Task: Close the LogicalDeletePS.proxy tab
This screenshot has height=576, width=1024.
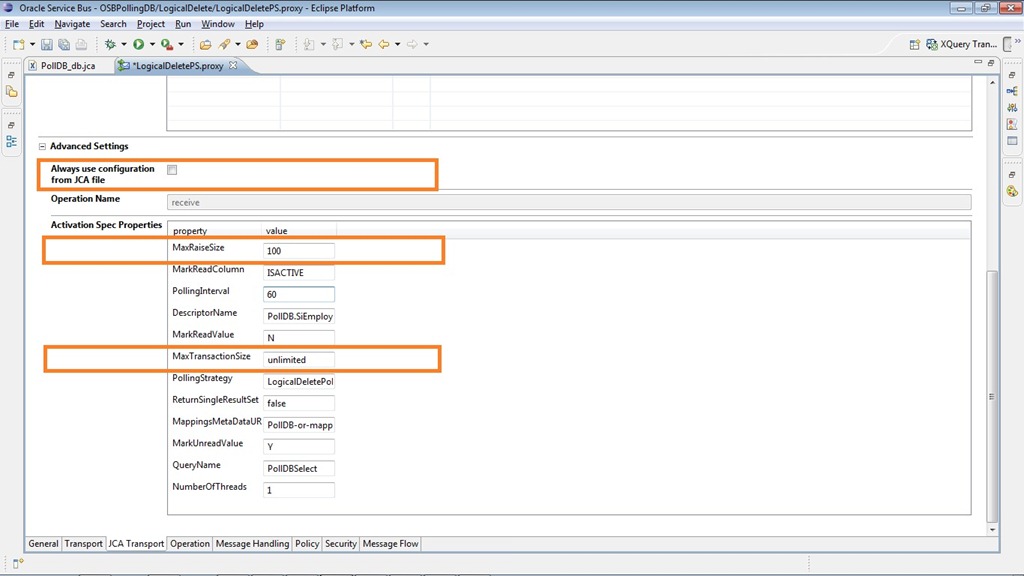Action: [x=234, y=66]
